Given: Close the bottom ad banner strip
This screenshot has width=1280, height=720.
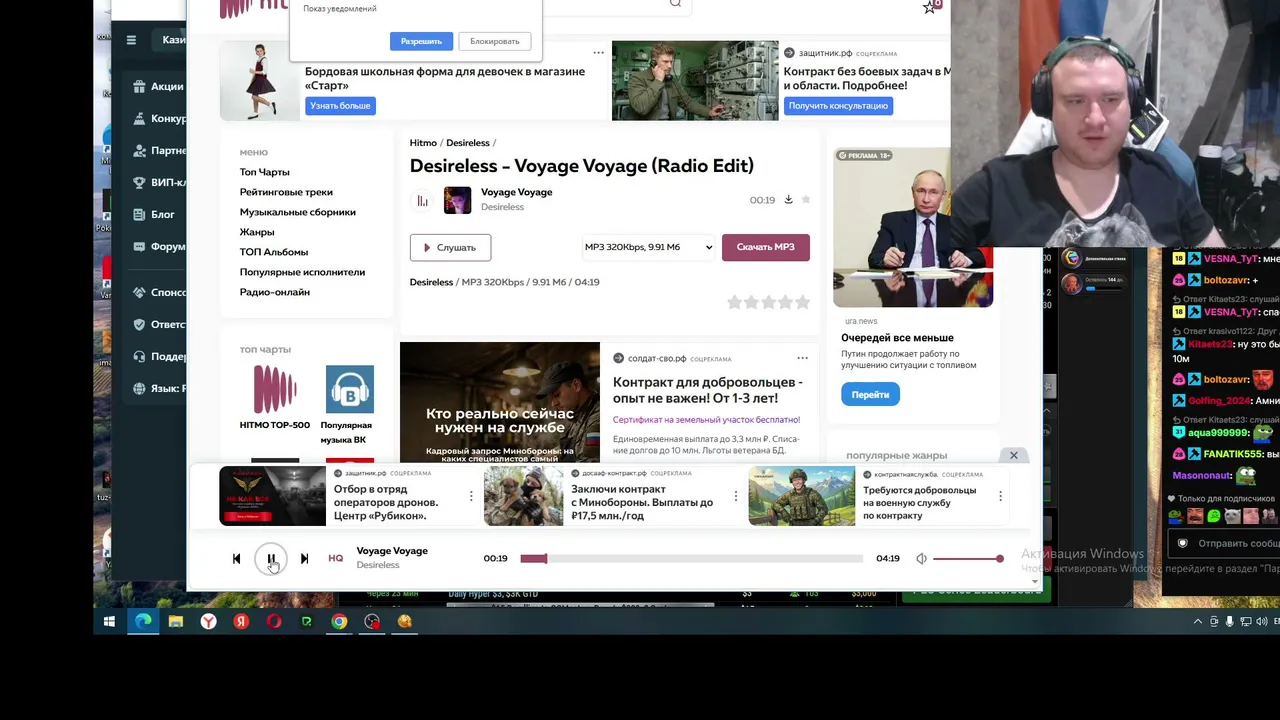Looking at the screenshot, I should click(1013, 456).
